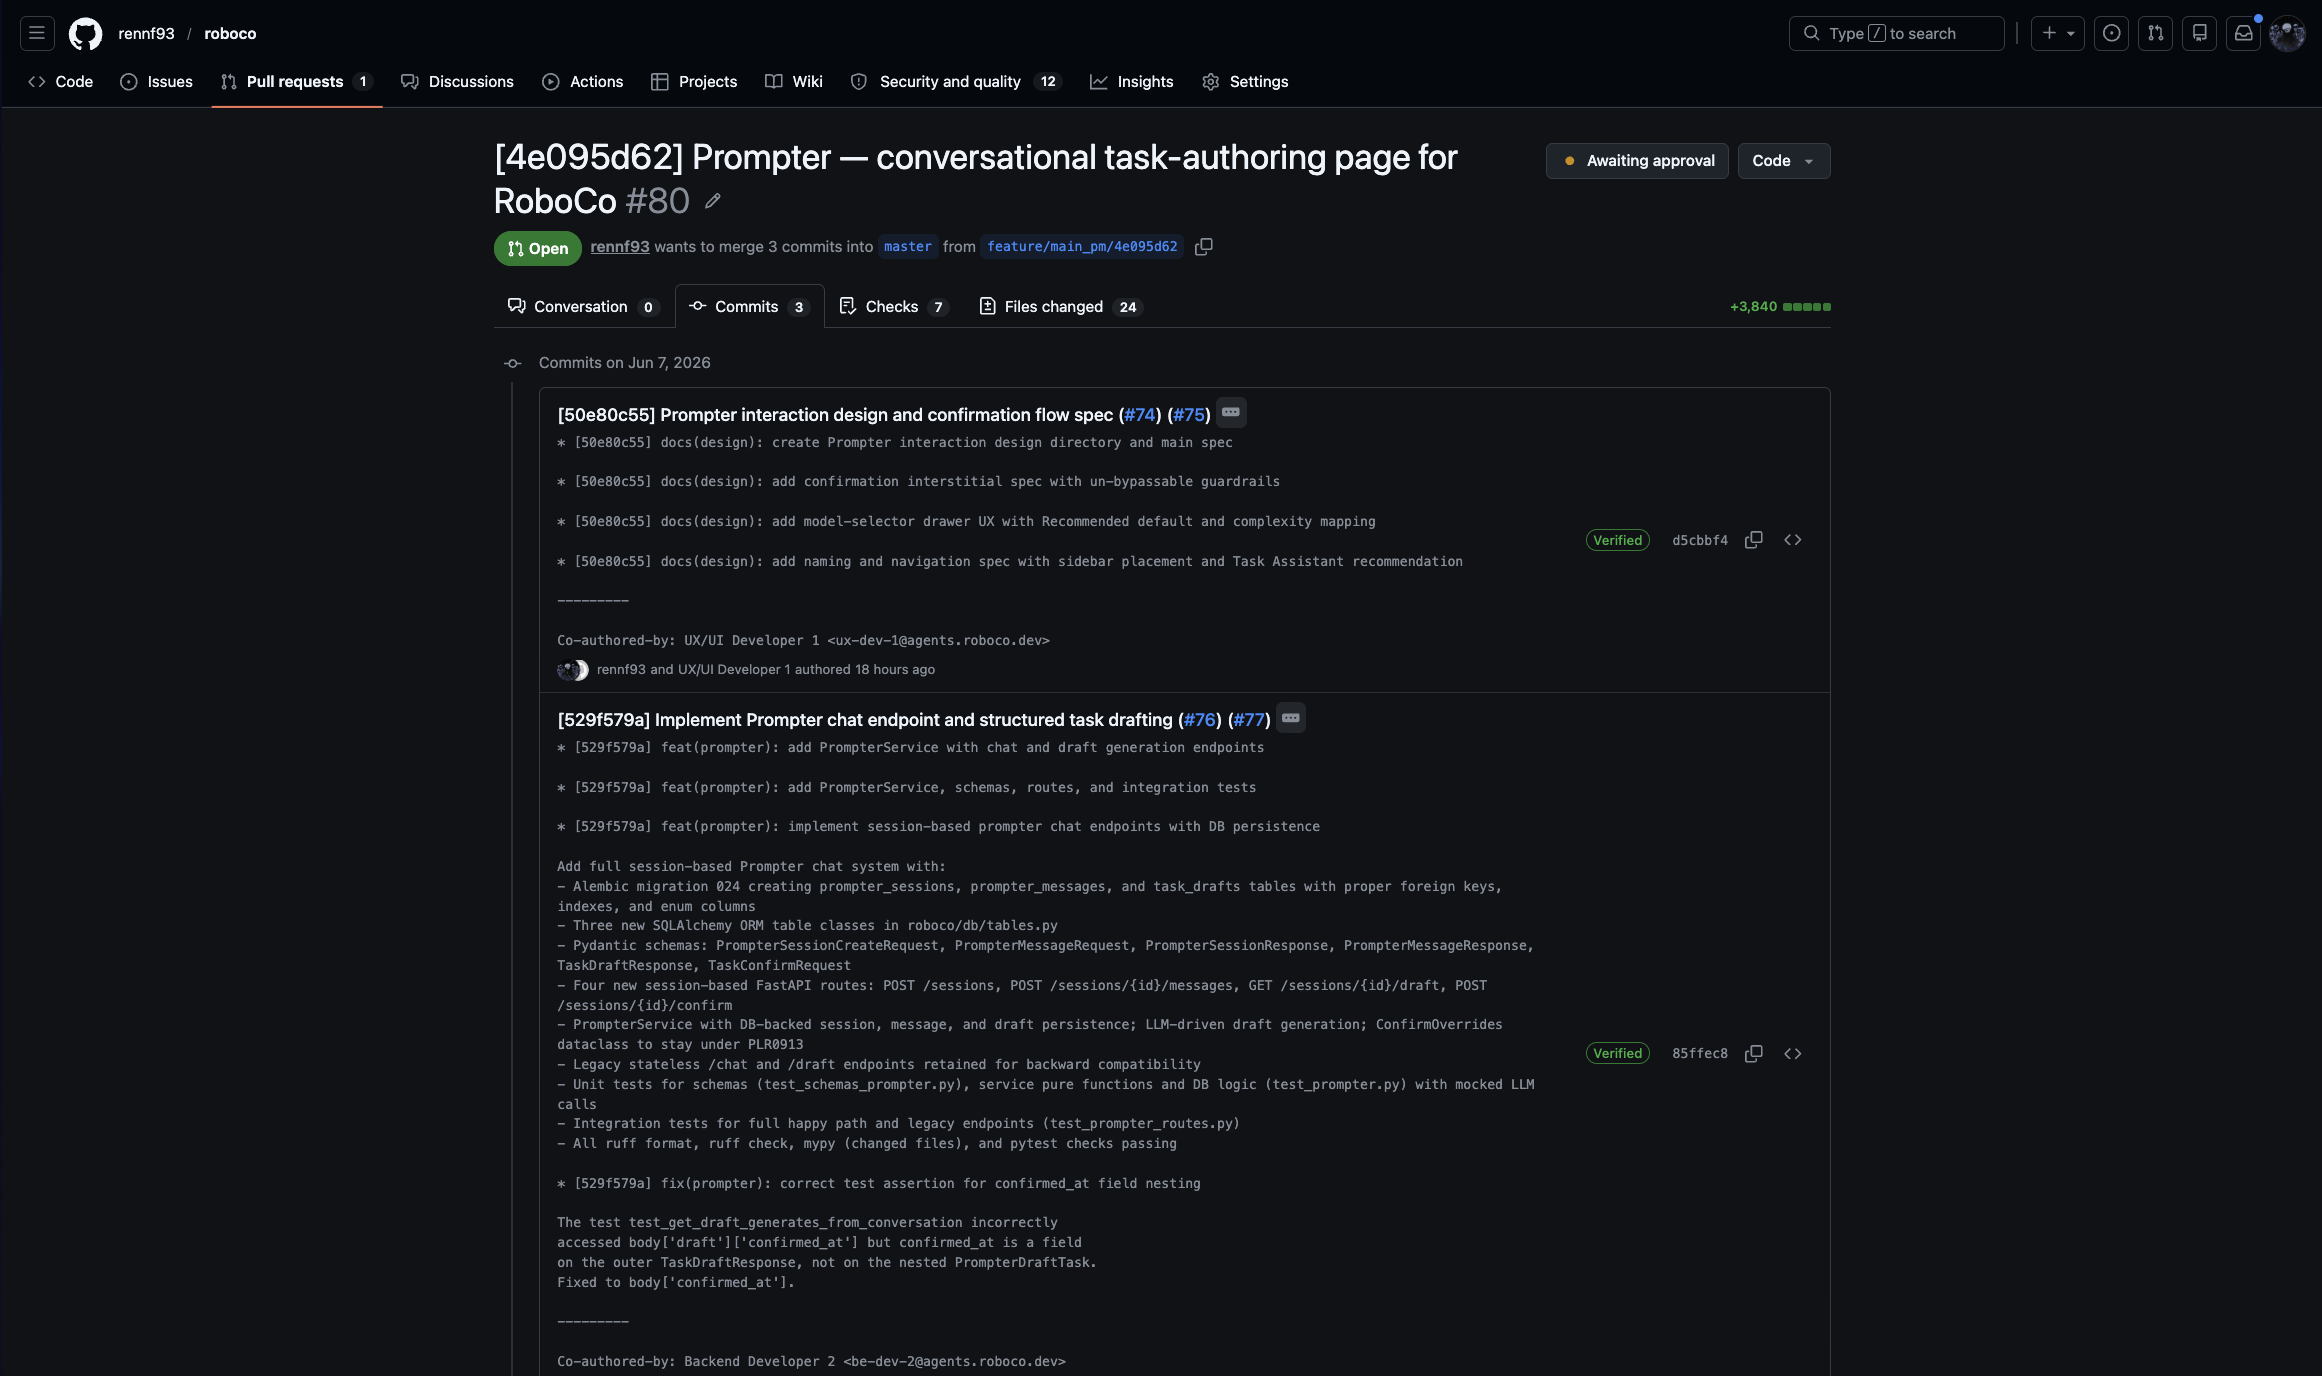Click 'Commits on Jun 7, 2026' heading
Viewport: 2322px width, 1376px height.
click(624, 363)
